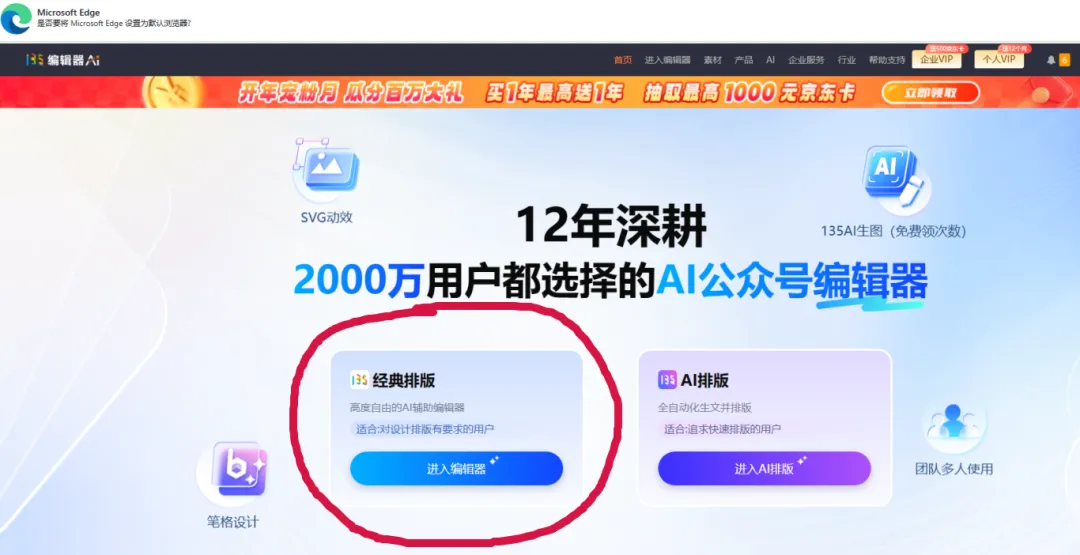Open the 135AI生图 icon

coord(893,178)
